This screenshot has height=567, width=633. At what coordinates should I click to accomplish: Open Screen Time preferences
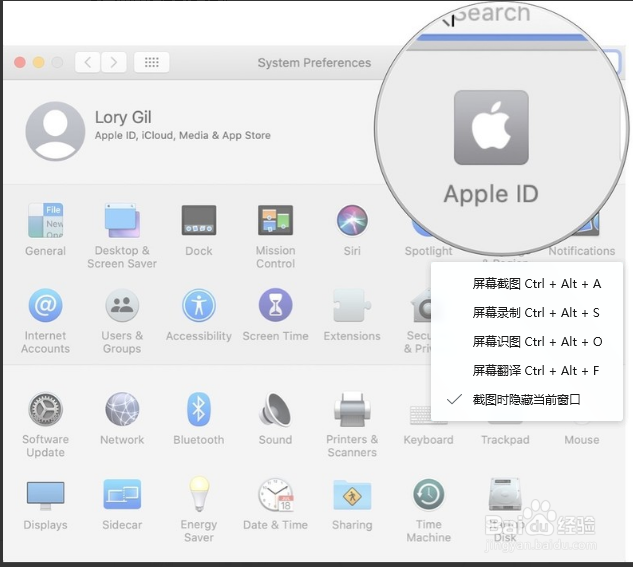point(275,305)
